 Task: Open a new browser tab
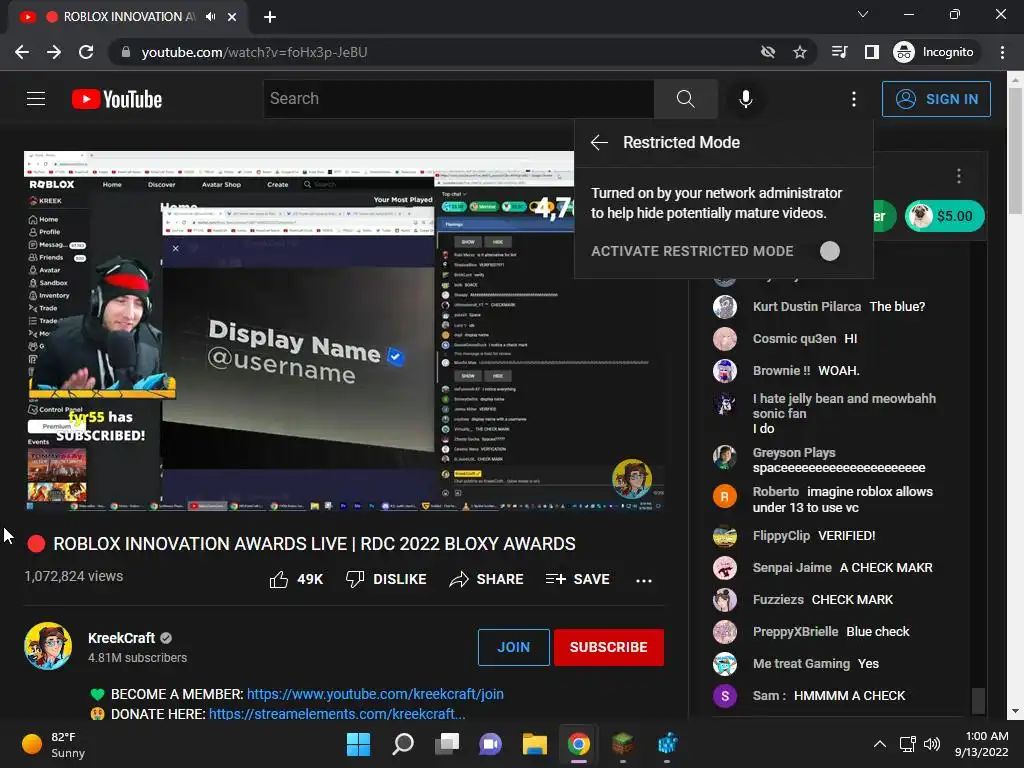pos(270,17)
